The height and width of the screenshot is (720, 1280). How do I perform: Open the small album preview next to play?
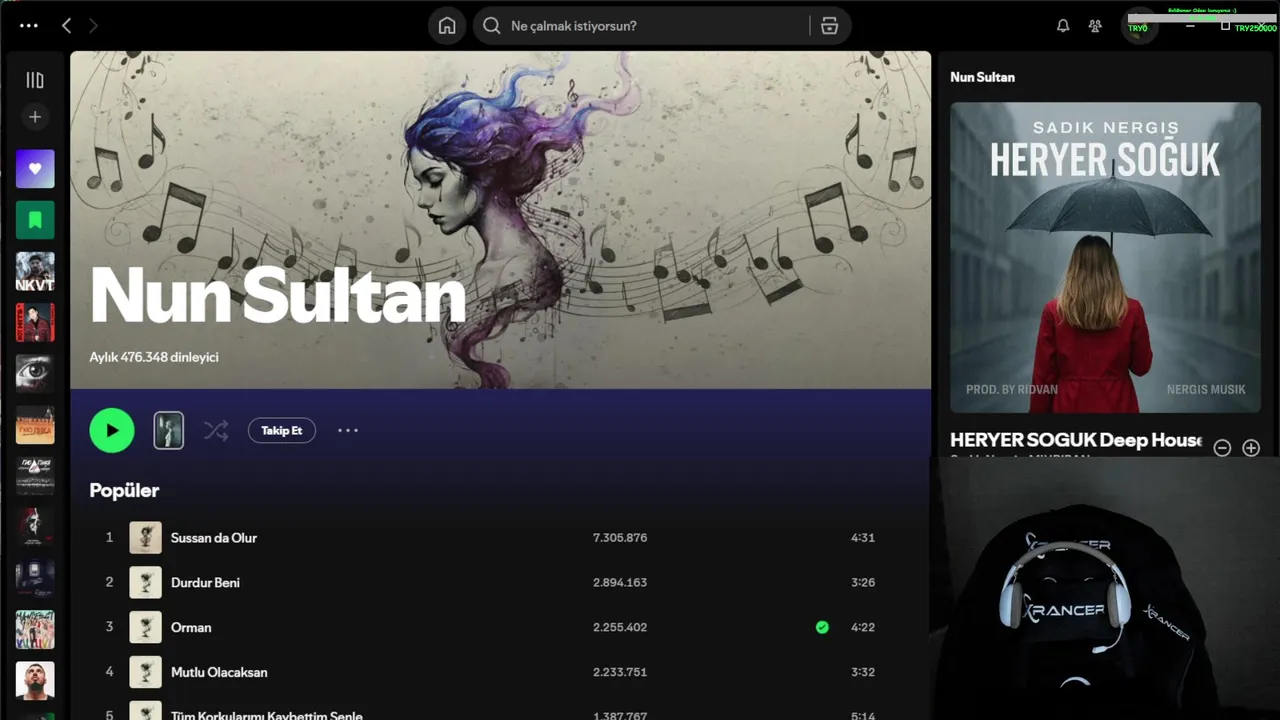(169, 430)
